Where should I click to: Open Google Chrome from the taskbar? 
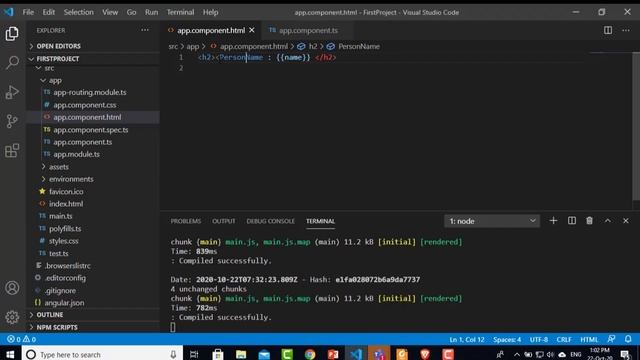pos(310,354)
